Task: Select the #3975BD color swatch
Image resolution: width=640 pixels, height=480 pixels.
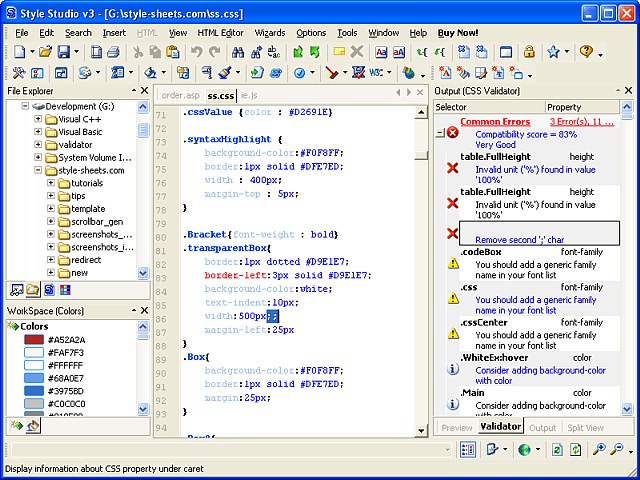Action: (x=34, y=391)
